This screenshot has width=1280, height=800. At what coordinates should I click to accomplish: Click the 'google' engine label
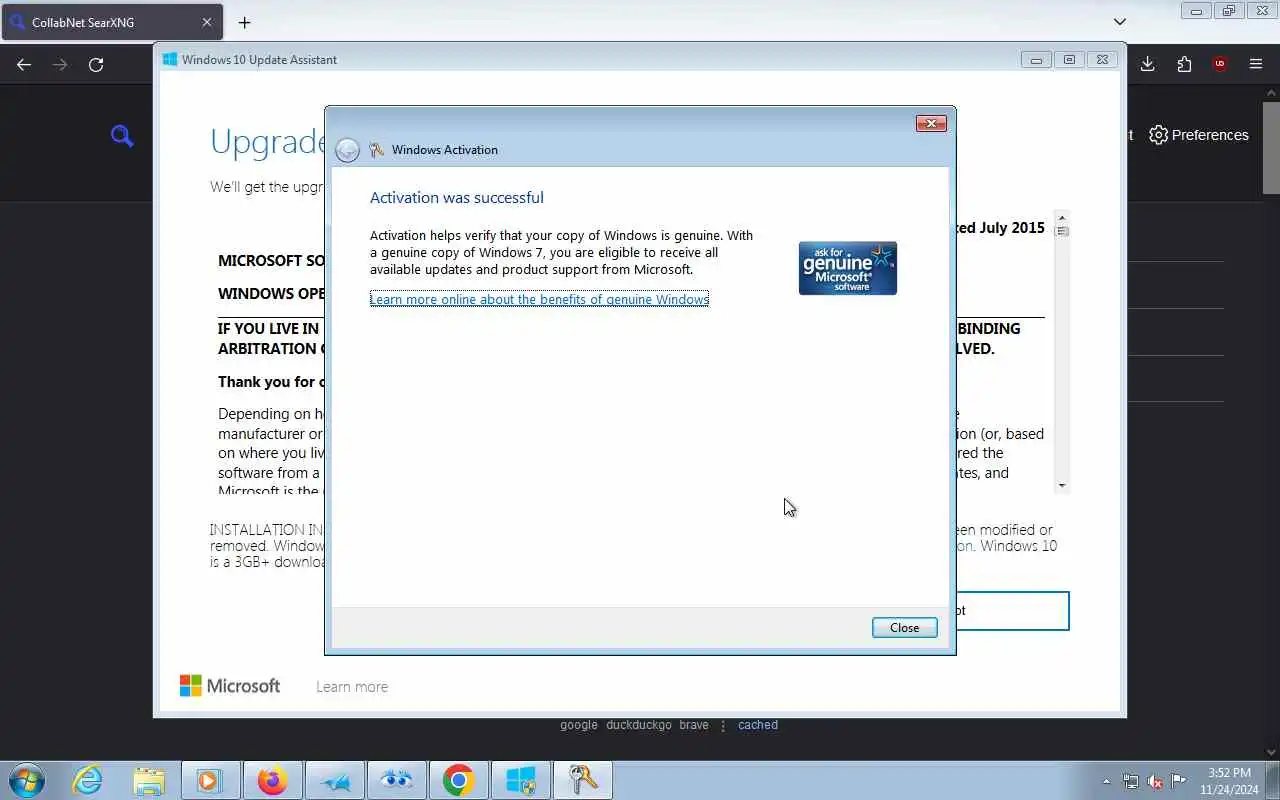pyautogui.click(x=579, y=725)
